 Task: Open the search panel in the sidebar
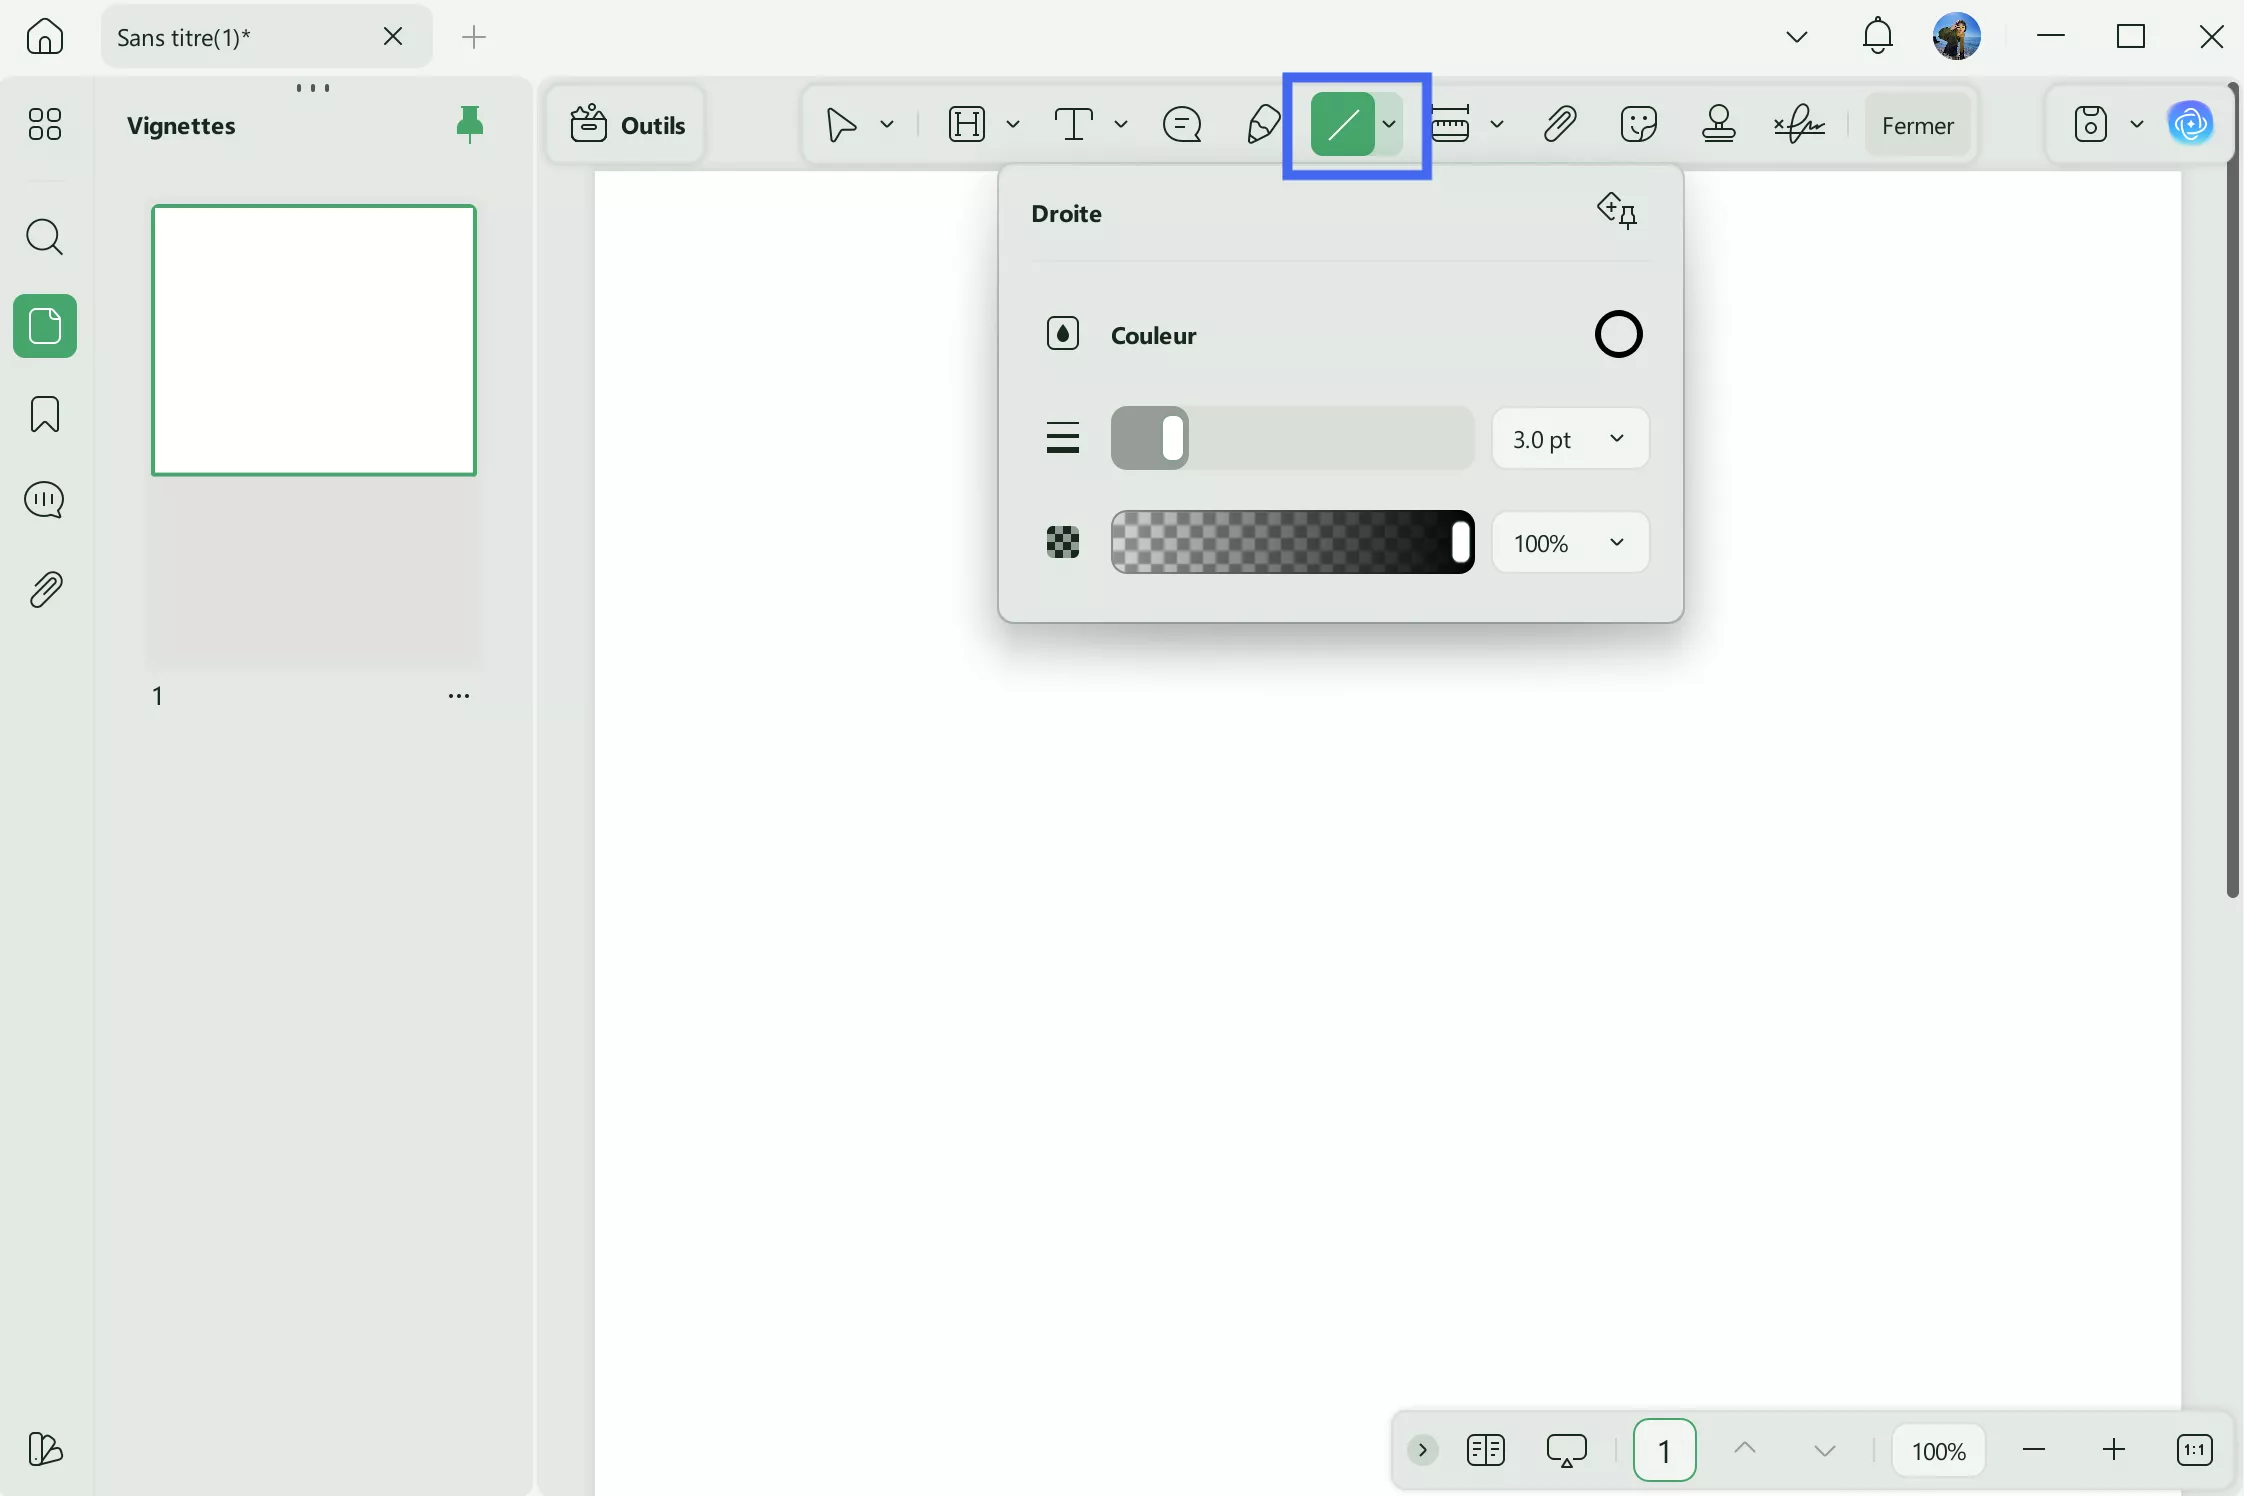point(44,238)
